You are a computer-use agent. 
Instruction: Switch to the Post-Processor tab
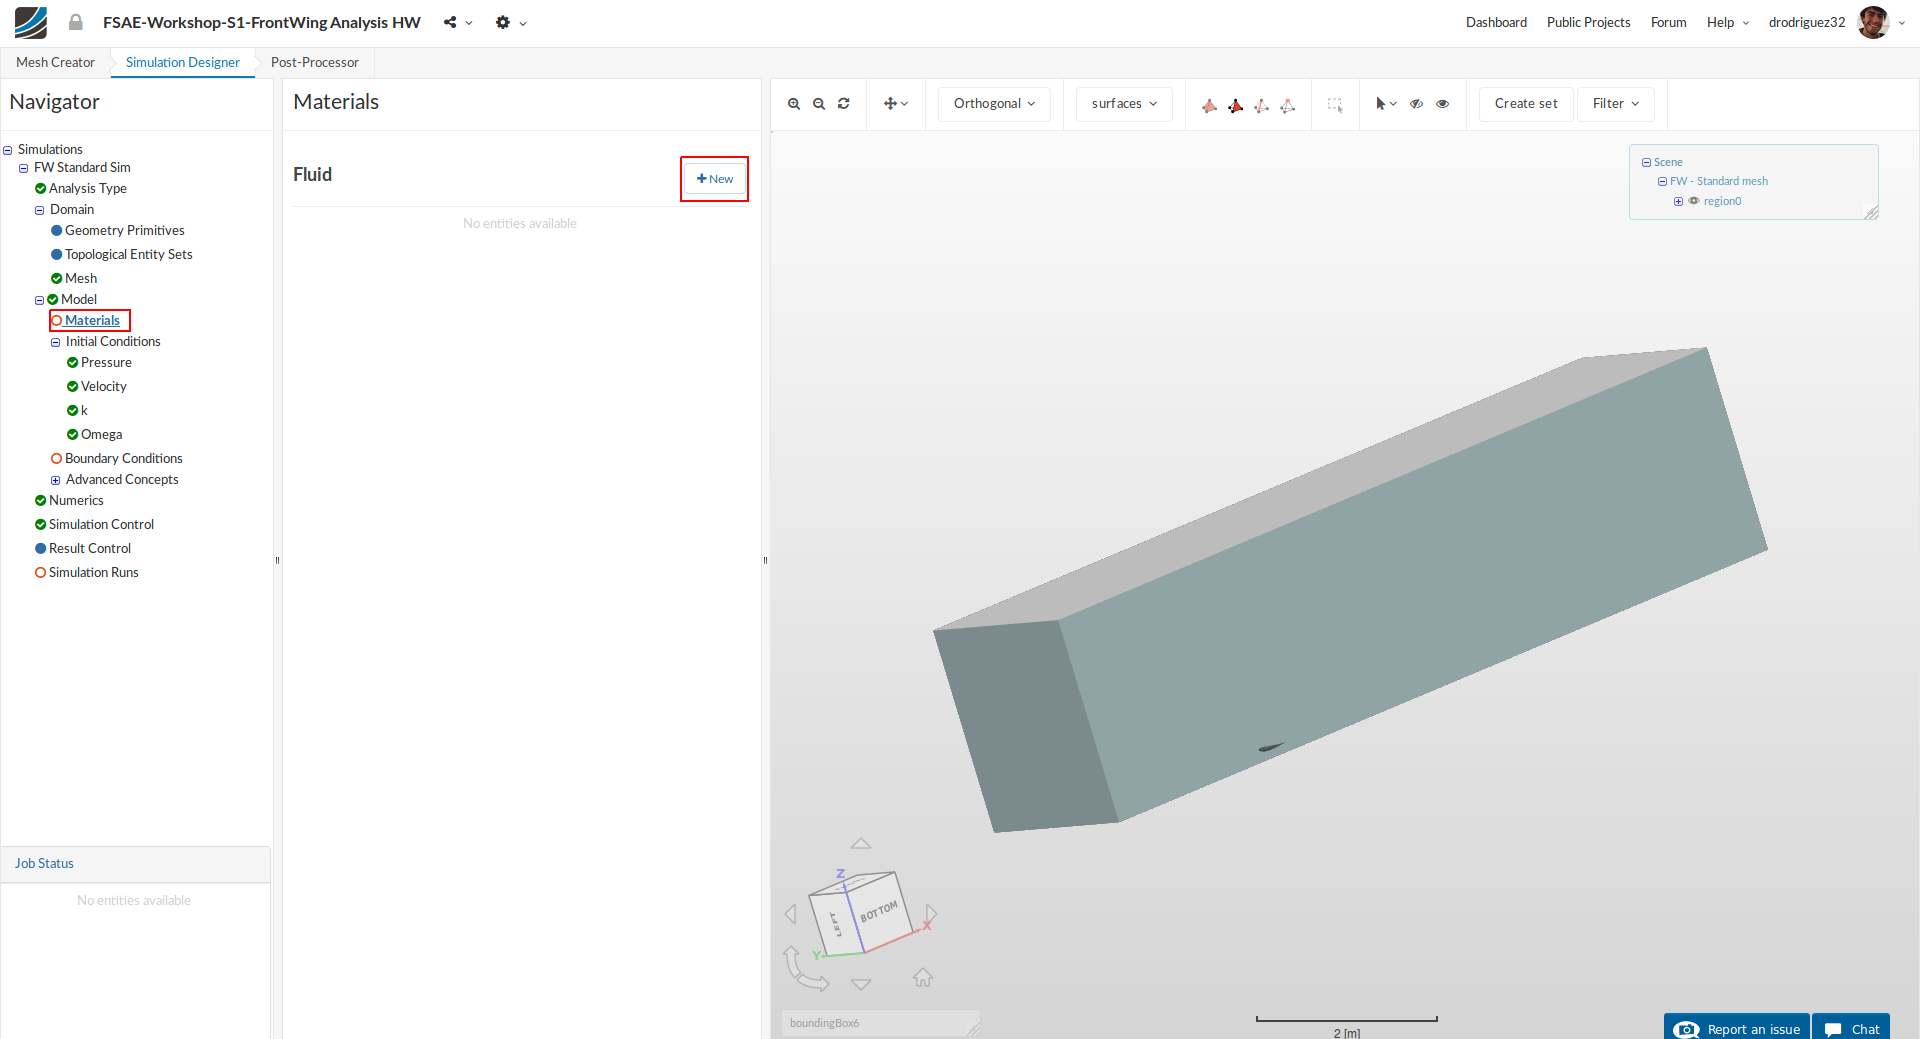coord(314,62)
